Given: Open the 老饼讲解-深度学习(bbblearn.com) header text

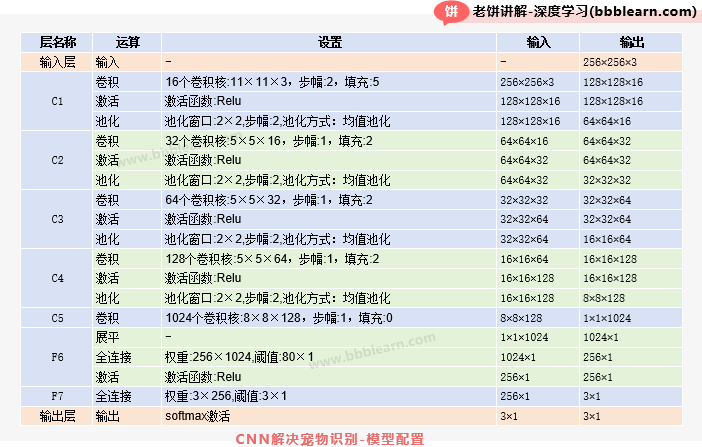Looking at the screenshot, I should pyautogui.click(x=585, y=11).
